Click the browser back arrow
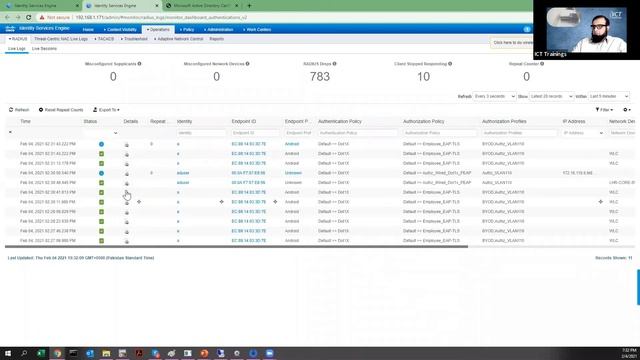The image size is (640, 360). 7,18
